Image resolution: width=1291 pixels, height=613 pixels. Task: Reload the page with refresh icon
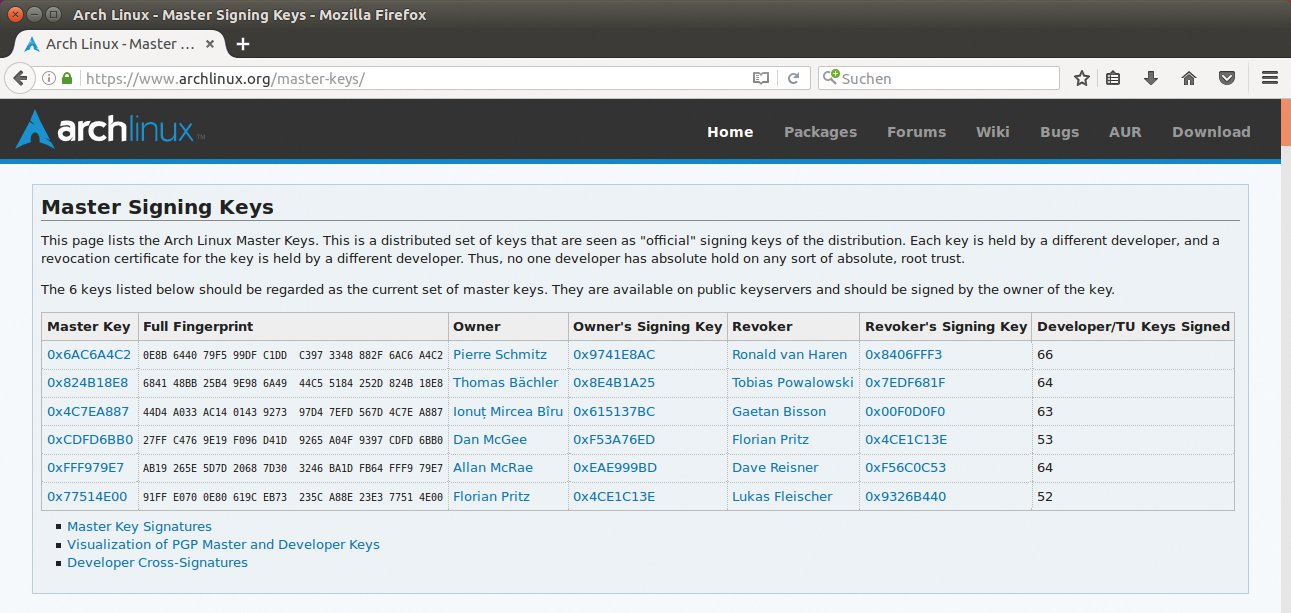[x=793, y=78]
